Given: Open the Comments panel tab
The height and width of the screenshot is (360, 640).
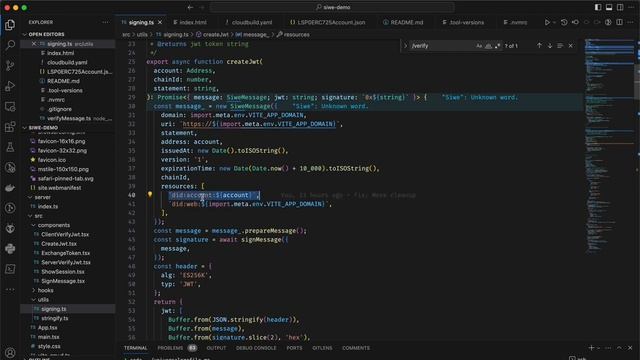Looking at the screenshot, I should tap(356, 348).
